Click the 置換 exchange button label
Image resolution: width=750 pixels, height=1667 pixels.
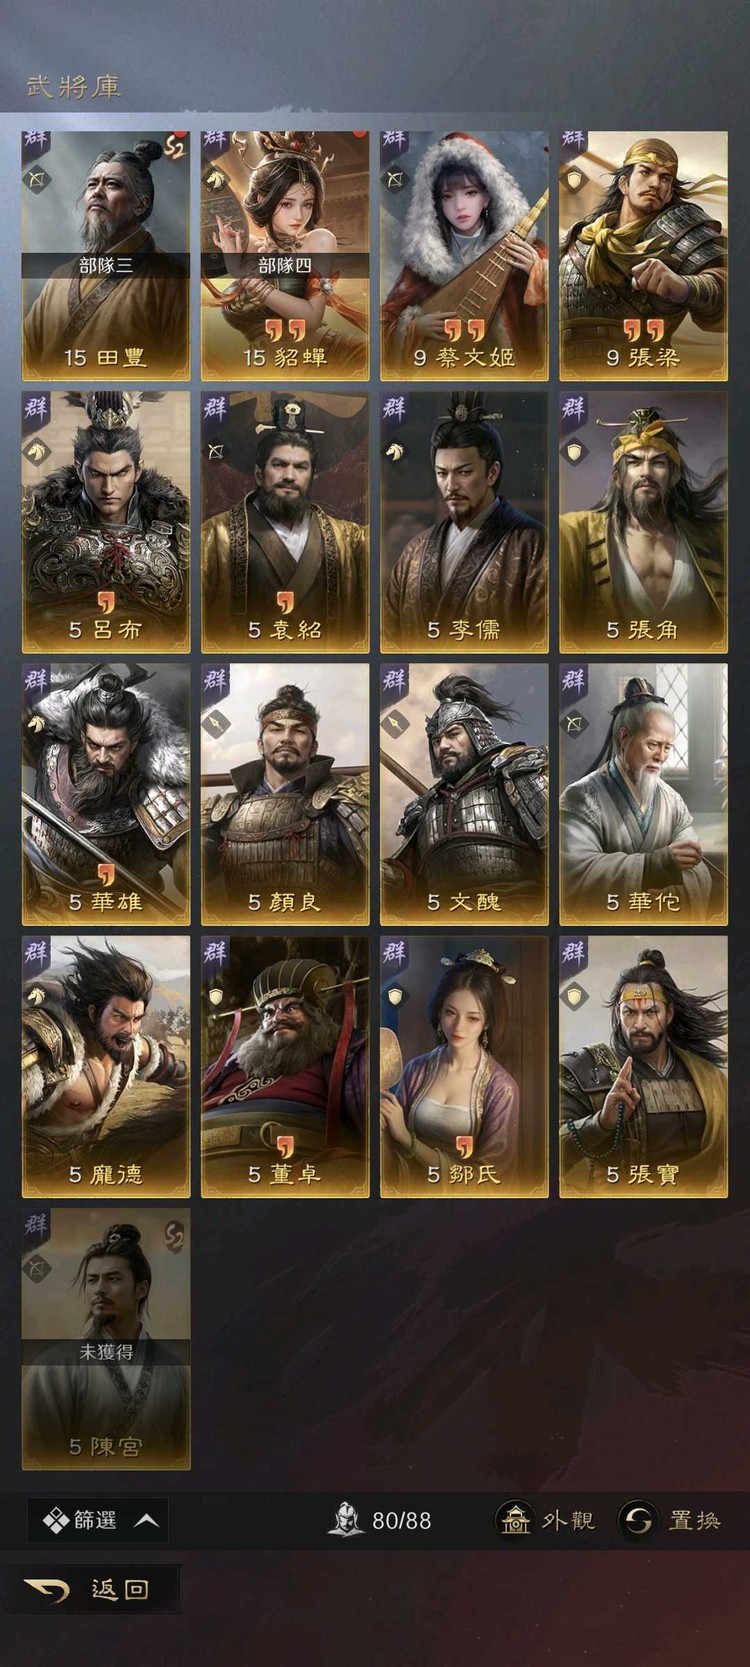(694, 1520)
